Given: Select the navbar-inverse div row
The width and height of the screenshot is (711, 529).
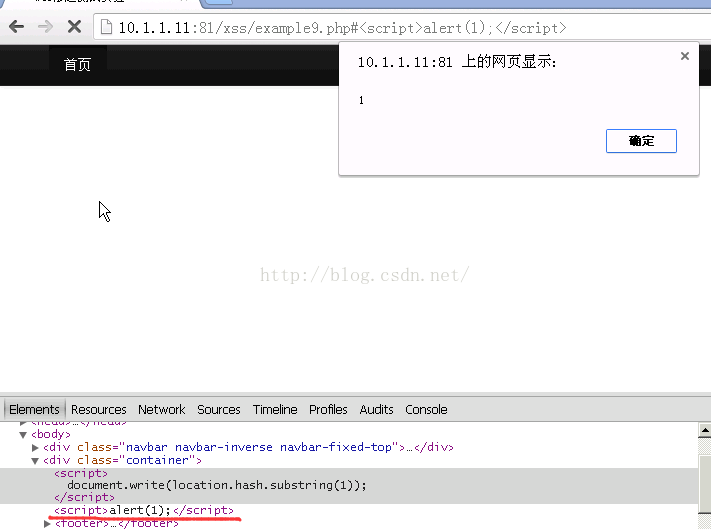Looking at the screenshot, I should [x=248, y=447].
